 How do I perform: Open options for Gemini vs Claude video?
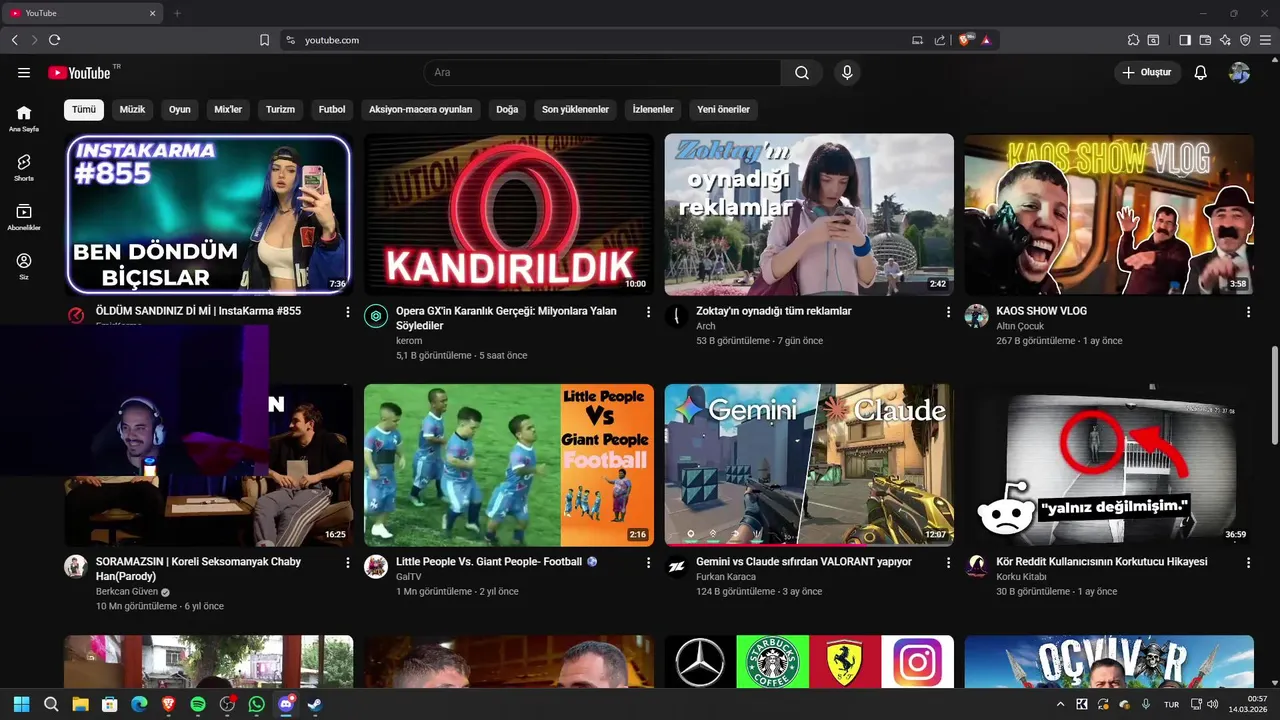948,563
